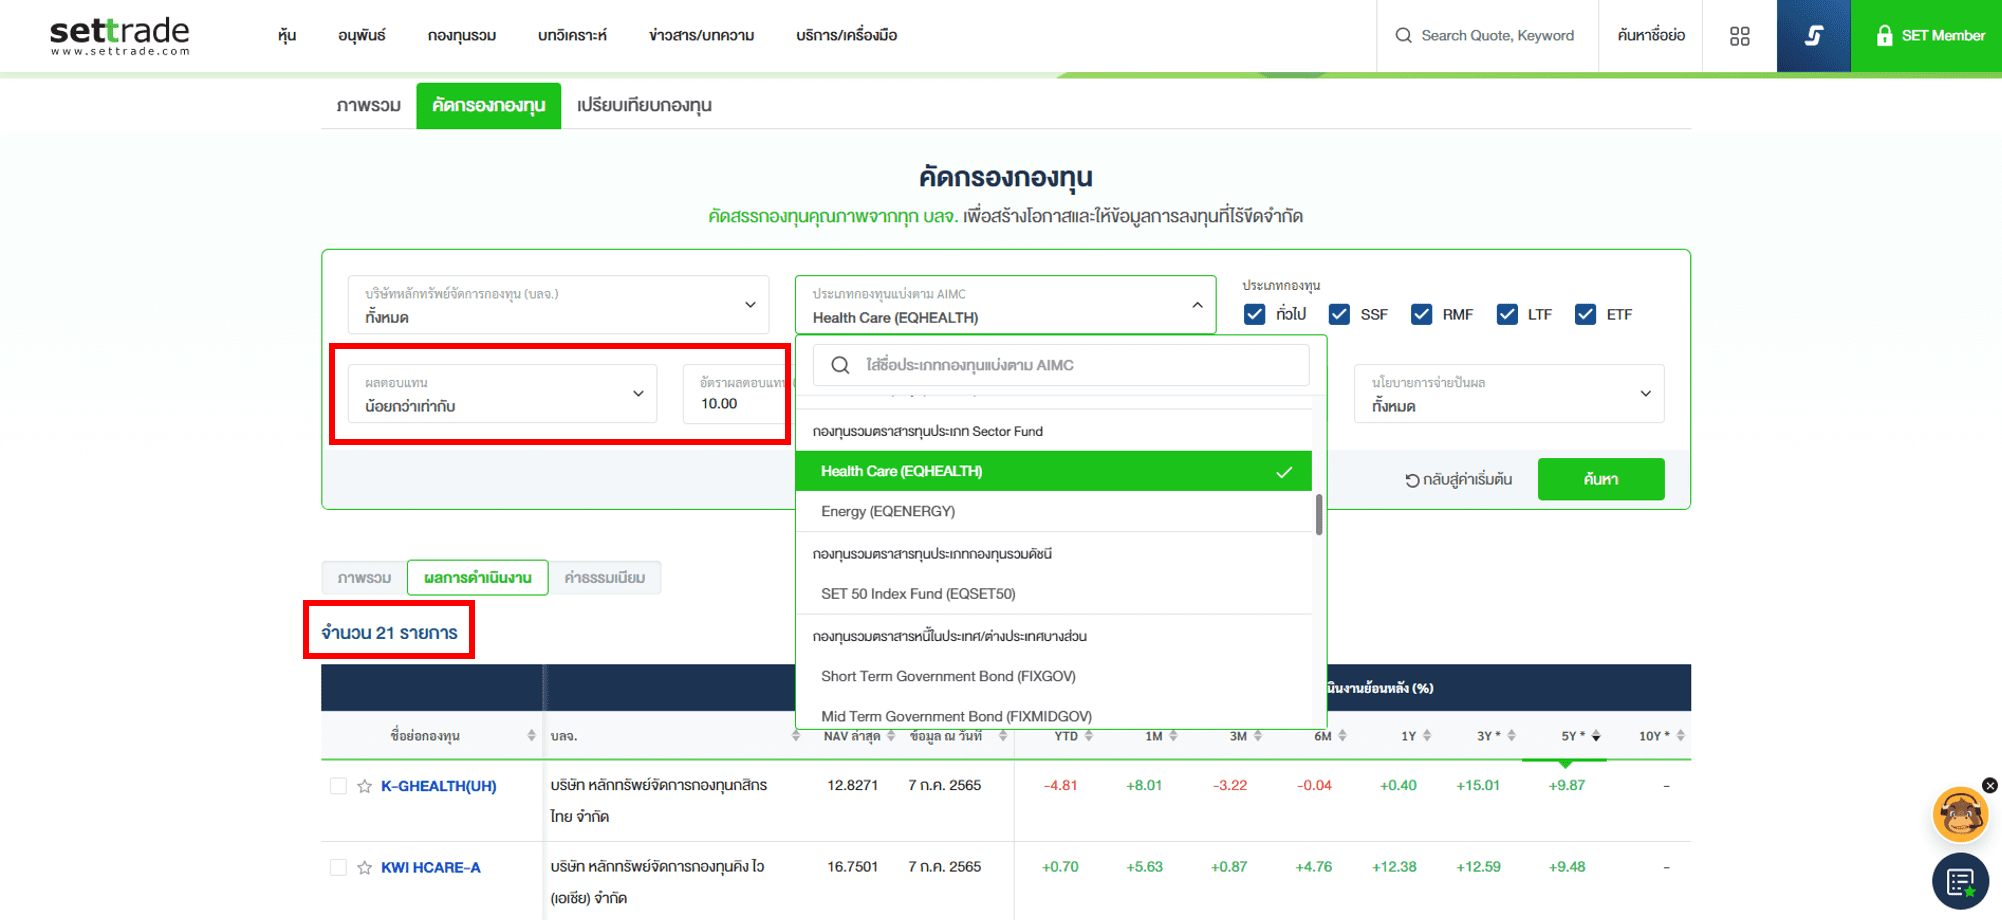This screenshot has width=2002, height=920.
Task: Uncheck the SSF fund type checkbox
Action: (x=1339, y=315)
